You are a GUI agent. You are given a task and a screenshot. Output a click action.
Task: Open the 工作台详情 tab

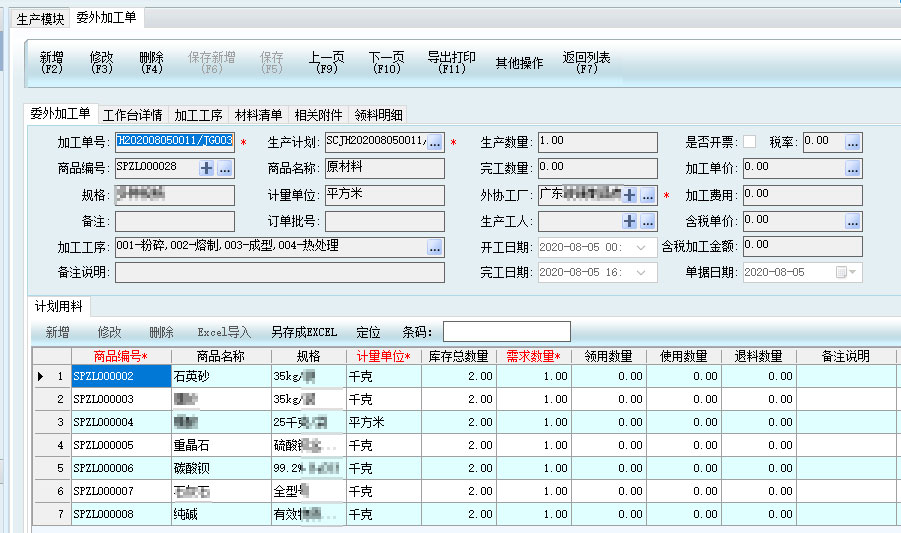pos(133,115)
